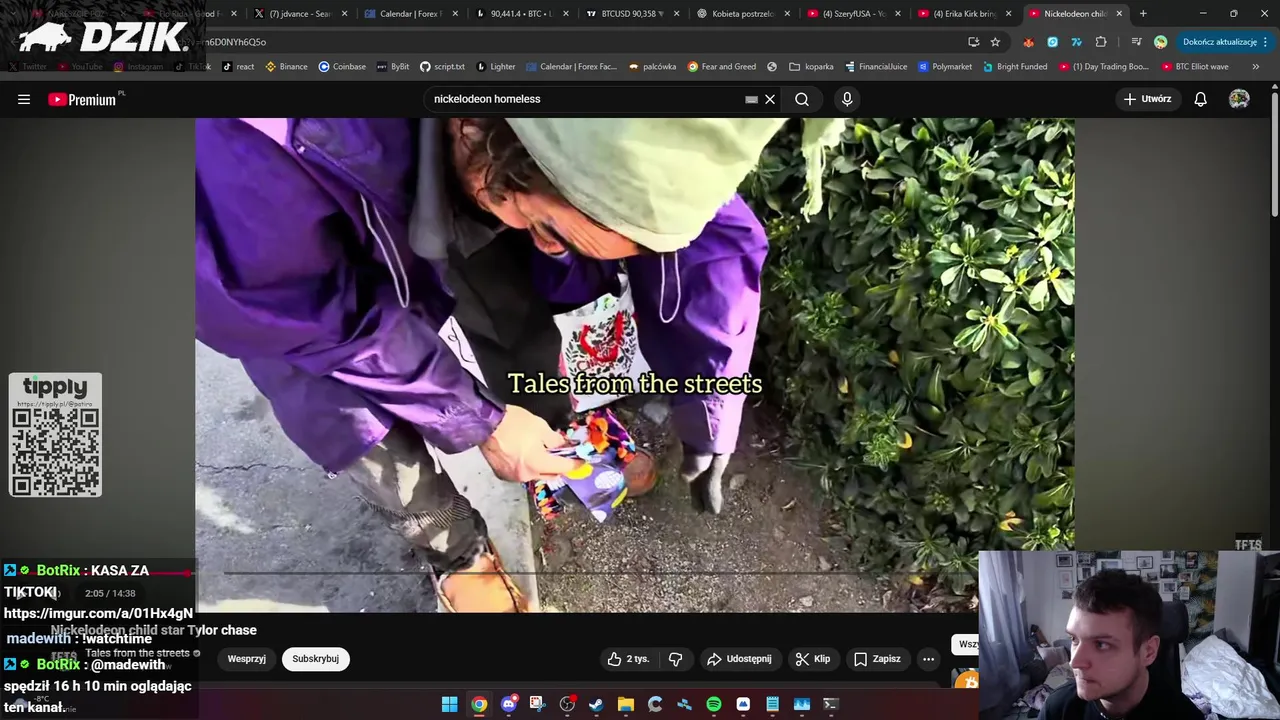The image size is (1280, 720).
Task: Share the video via Udostępnij
Action: tap(739, 659)
